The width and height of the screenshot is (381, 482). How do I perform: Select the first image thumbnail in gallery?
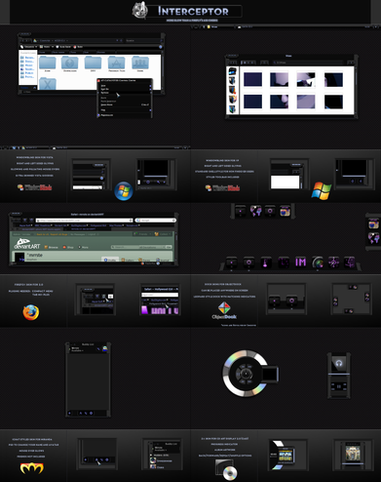pyautogui.click(x=253, y=80)
